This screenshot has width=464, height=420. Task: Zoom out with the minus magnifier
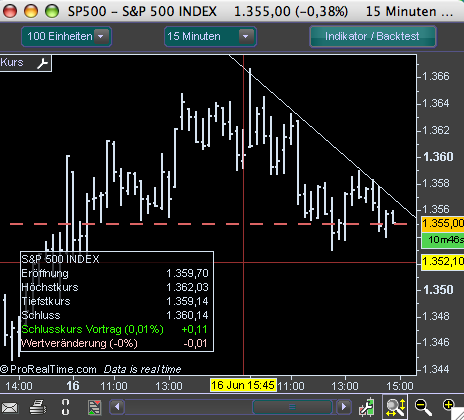(x=423, y=407)
